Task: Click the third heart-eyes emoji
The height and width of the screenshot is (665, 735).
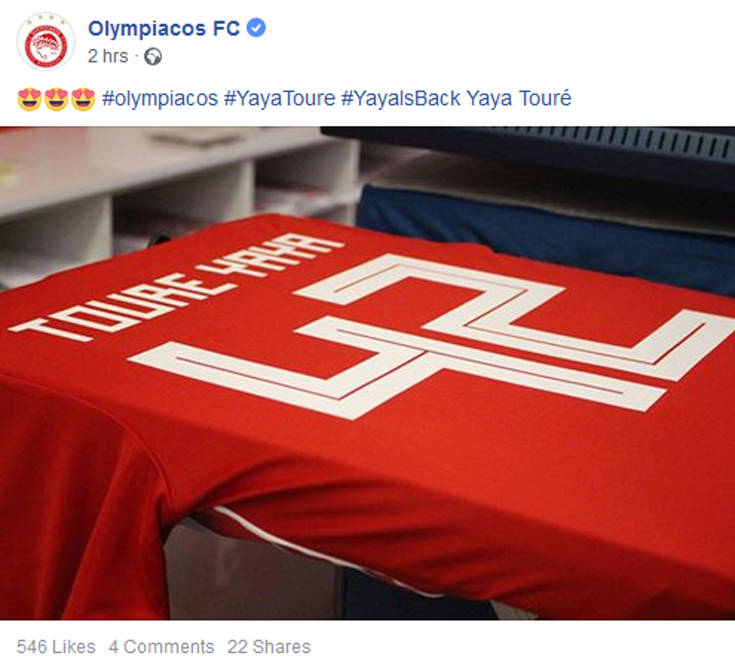Action: 83,99
